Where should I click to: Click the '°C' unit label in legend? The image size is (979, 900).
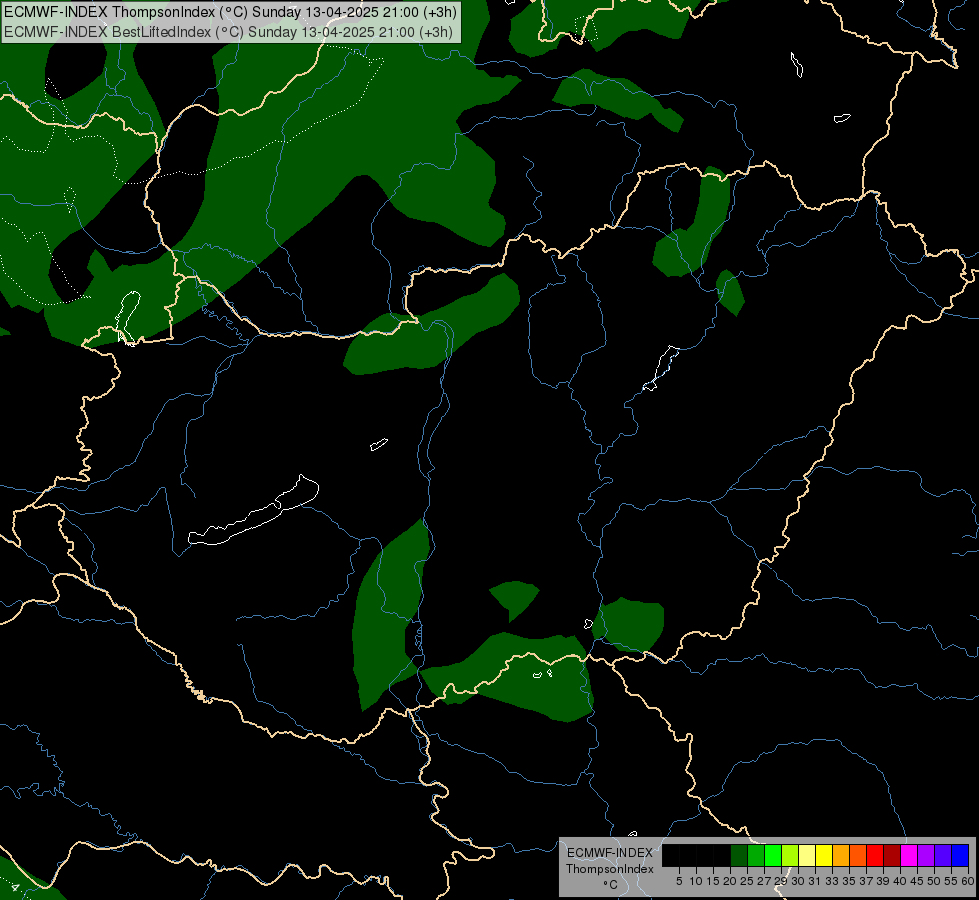[x=611, y=885]
